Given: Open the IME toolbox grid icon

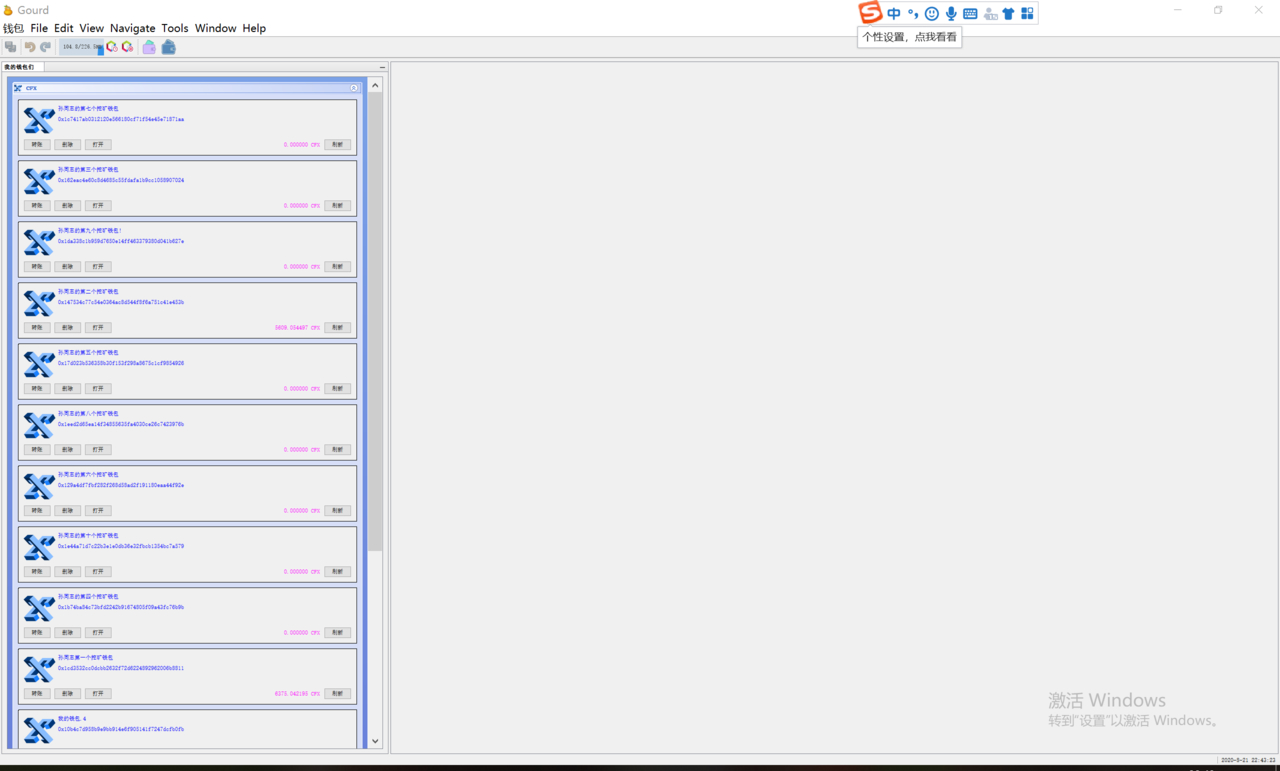Looking at the screenshot, I should 1027,13.
